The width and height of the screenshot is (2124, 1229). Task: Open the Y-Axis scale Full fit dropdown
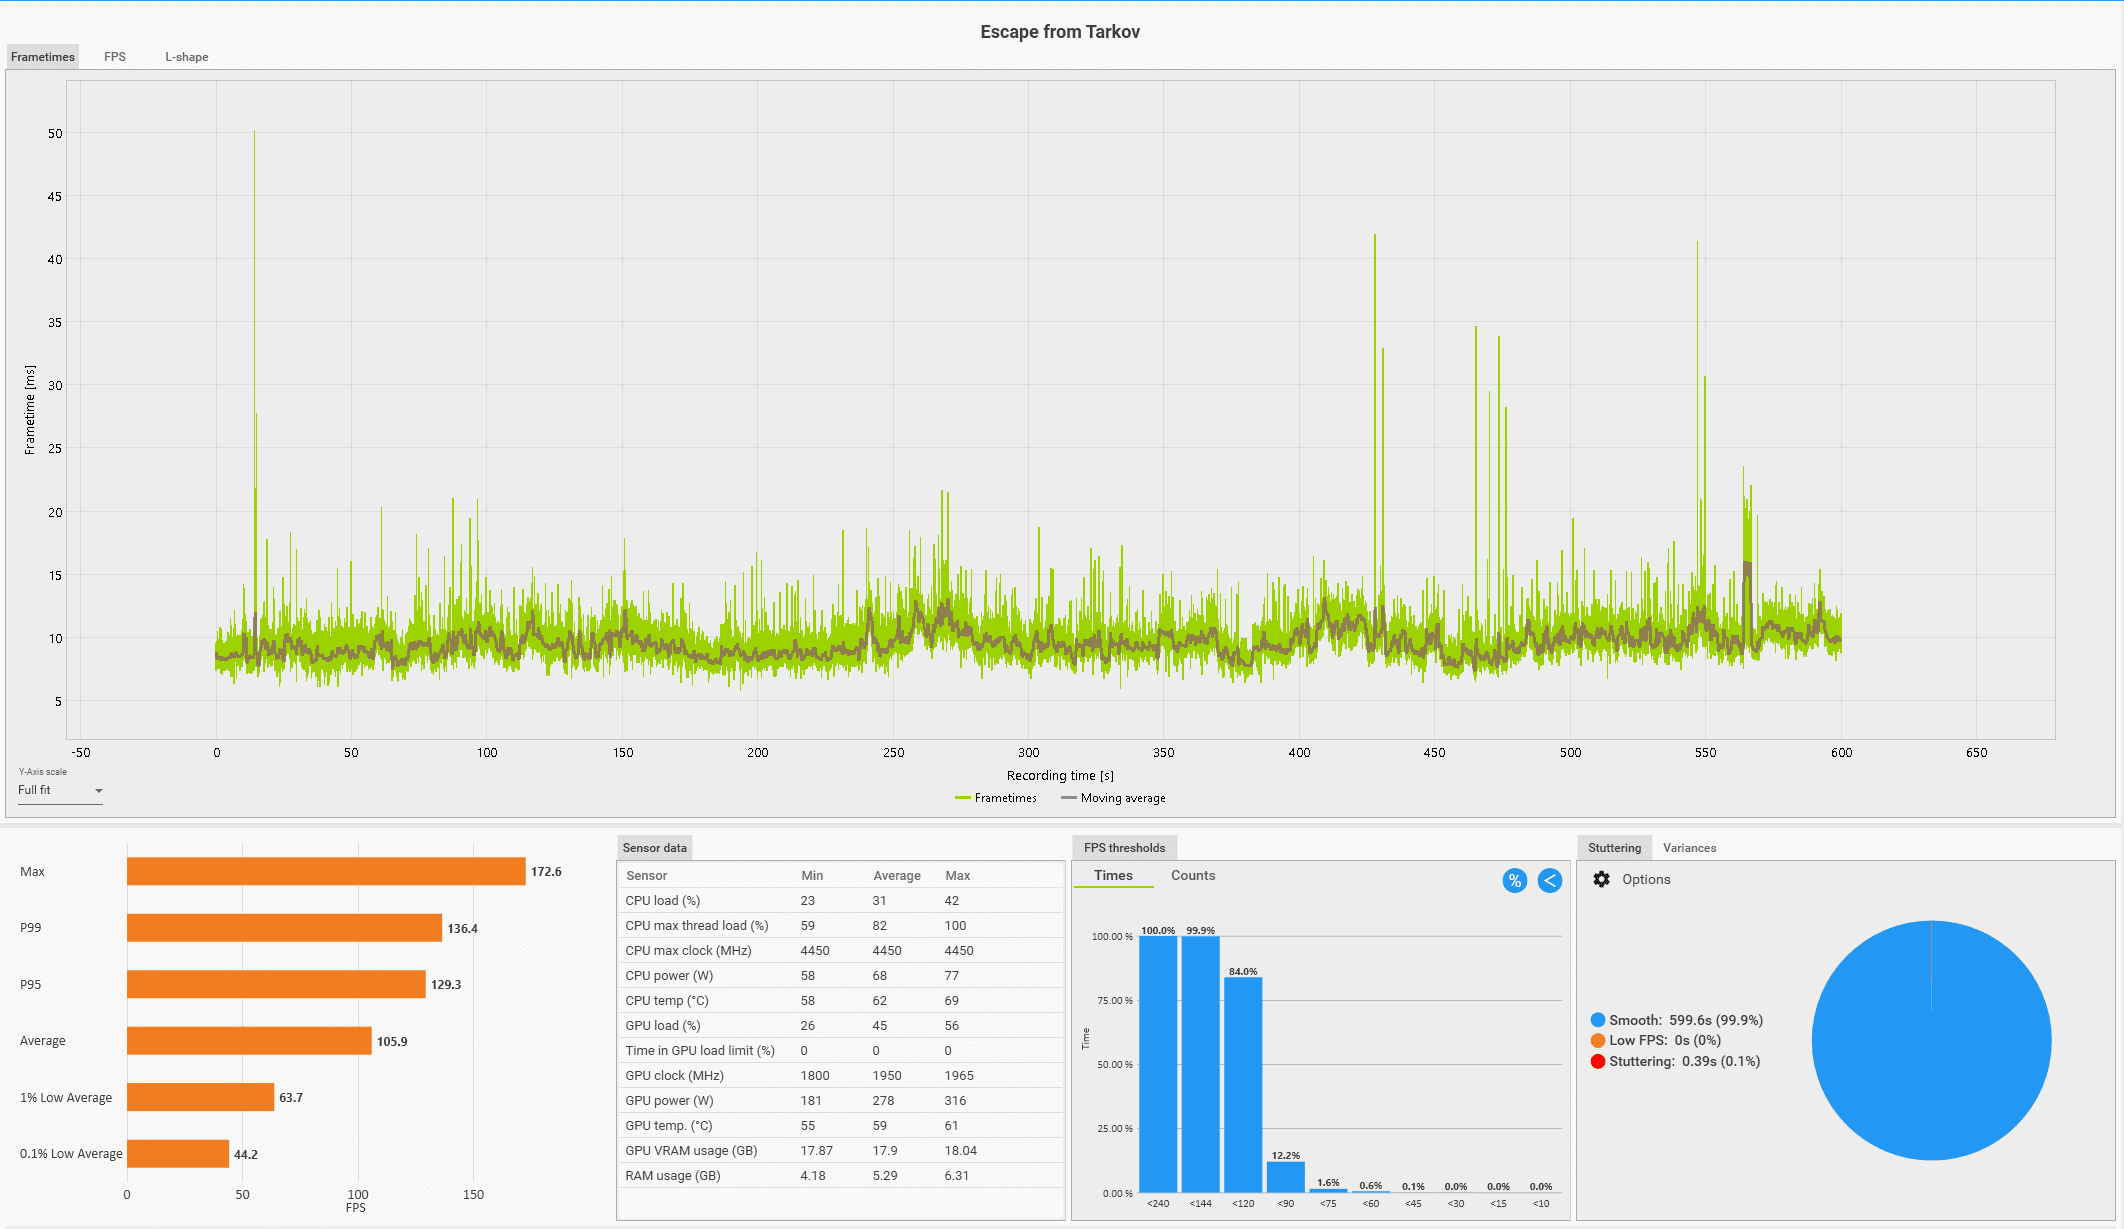[x=60, y=790]
